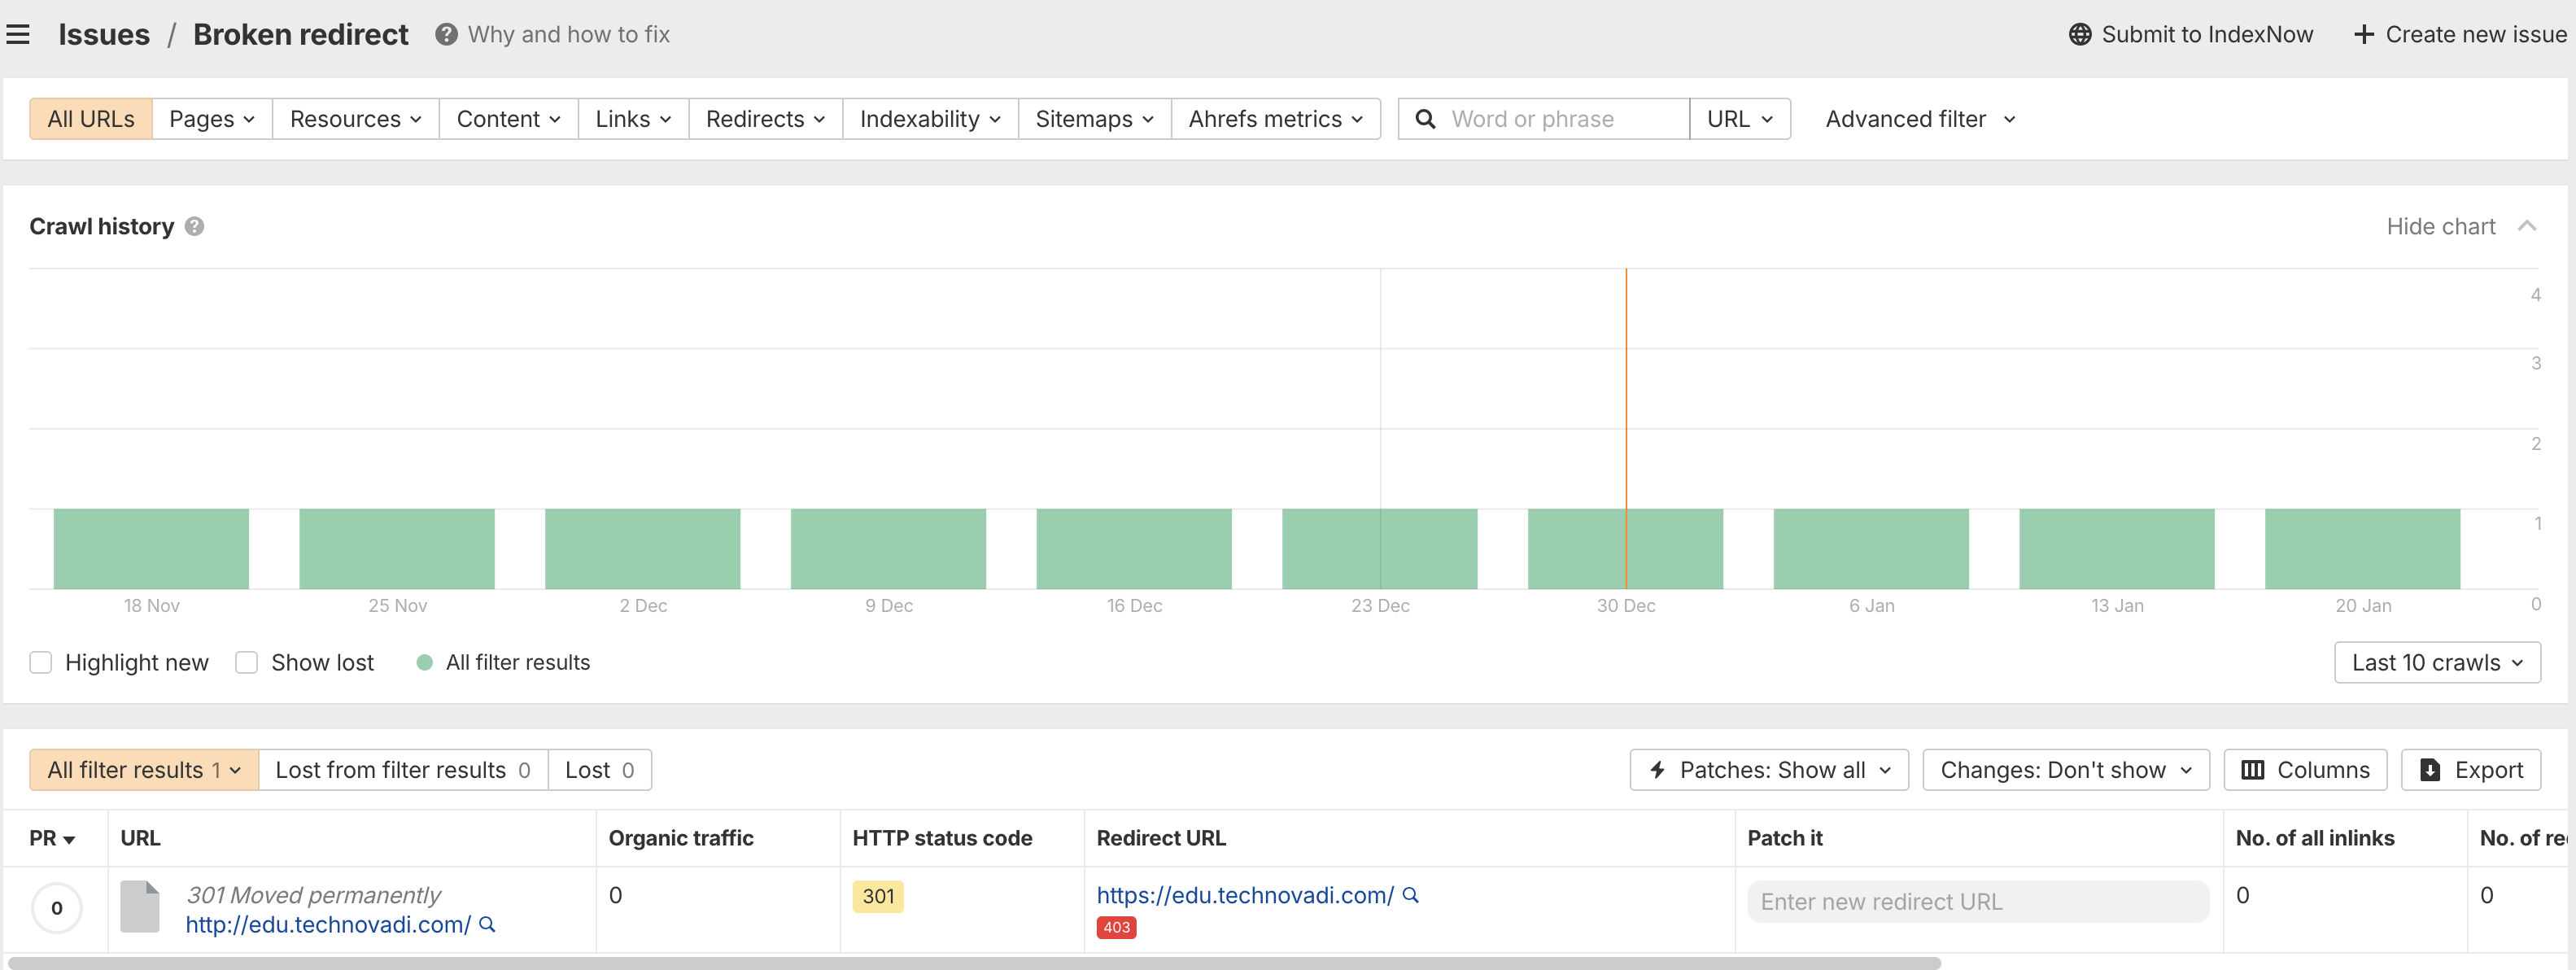Open the Patches: Show all dropdown
The height and width of the screenshot is (970, 2576).
click(1769, 770)
